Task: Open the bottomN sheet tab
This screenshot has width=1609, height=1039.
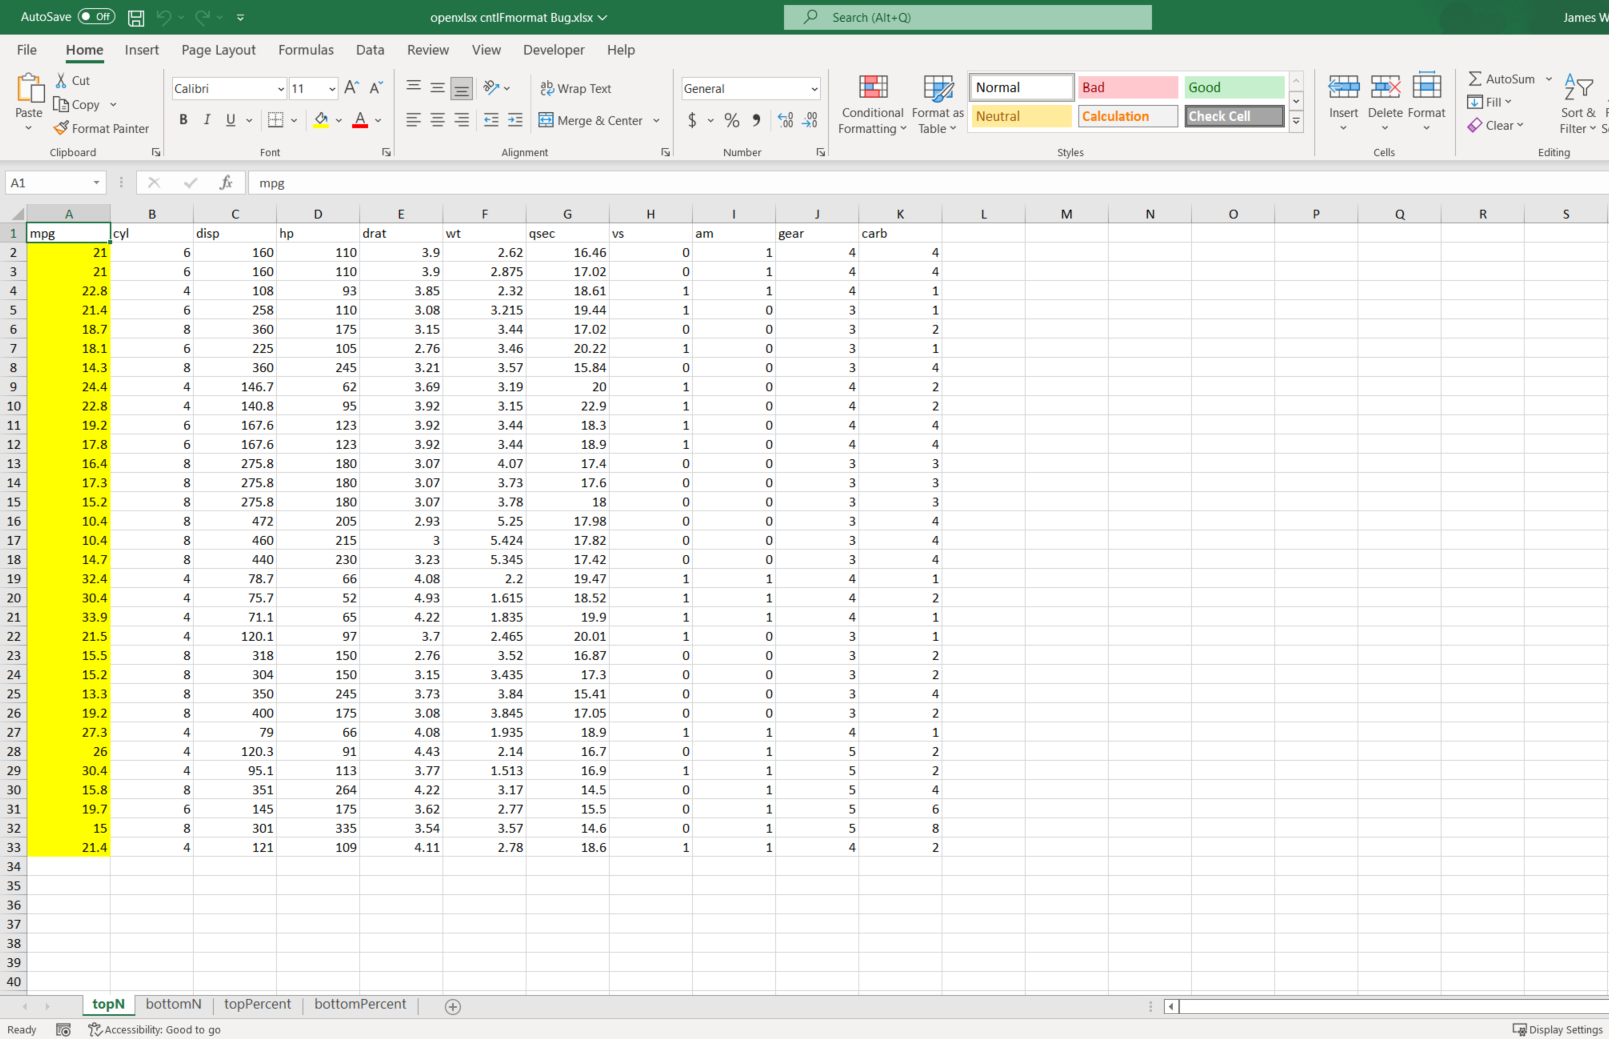Action: click(173, 1004)
